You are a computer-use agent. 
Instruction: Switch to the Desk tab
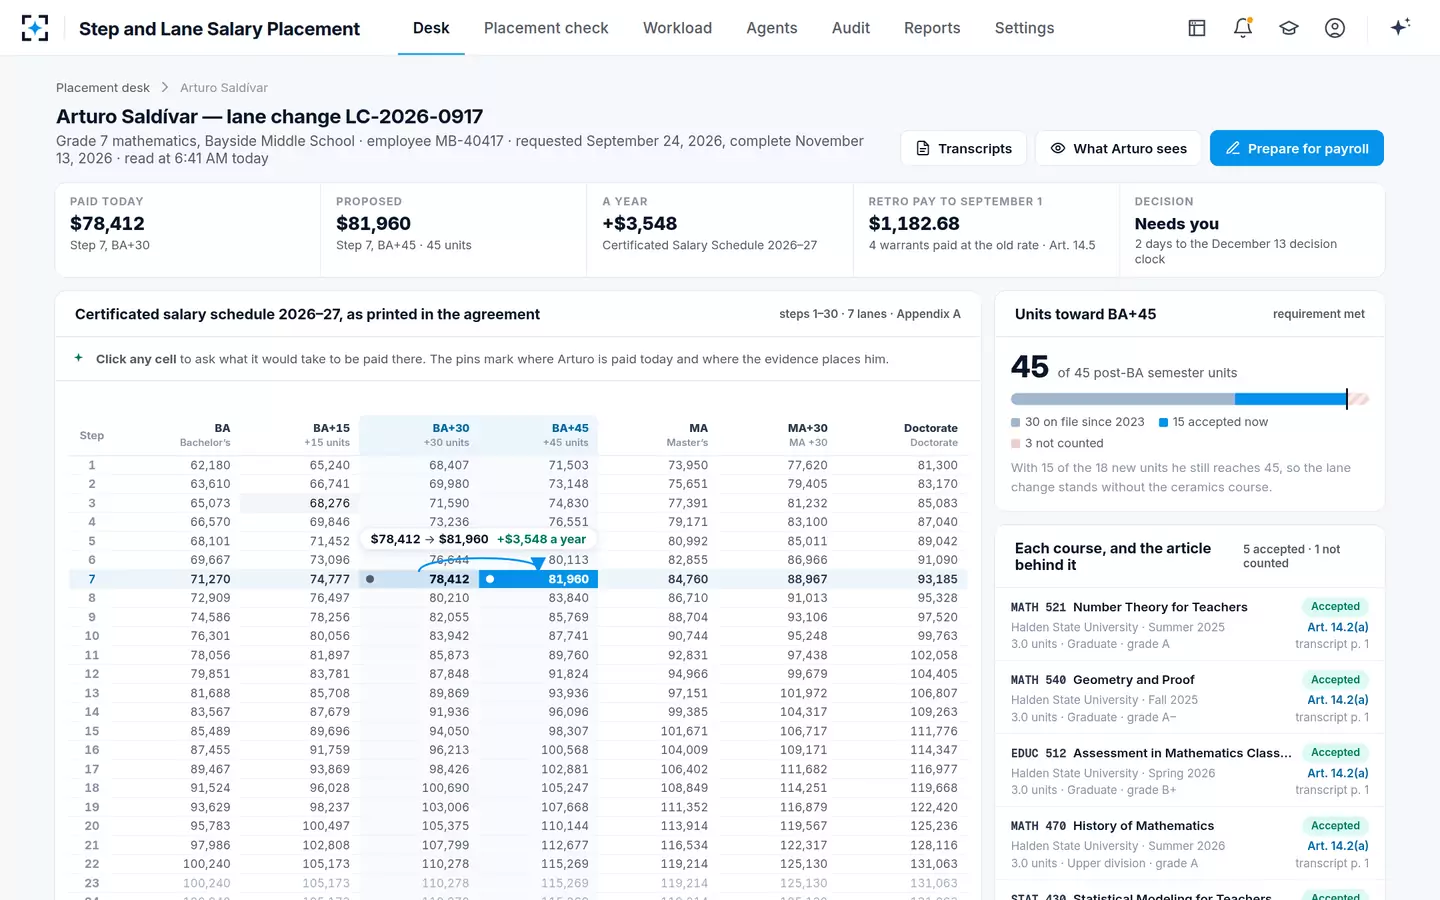pyautogui.click(x=431, y=28)
